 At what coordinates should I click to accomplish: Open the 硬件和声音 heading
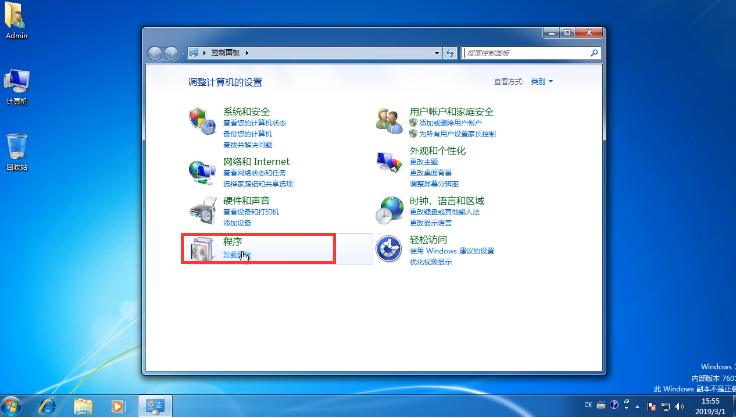(x=246, y=201)
